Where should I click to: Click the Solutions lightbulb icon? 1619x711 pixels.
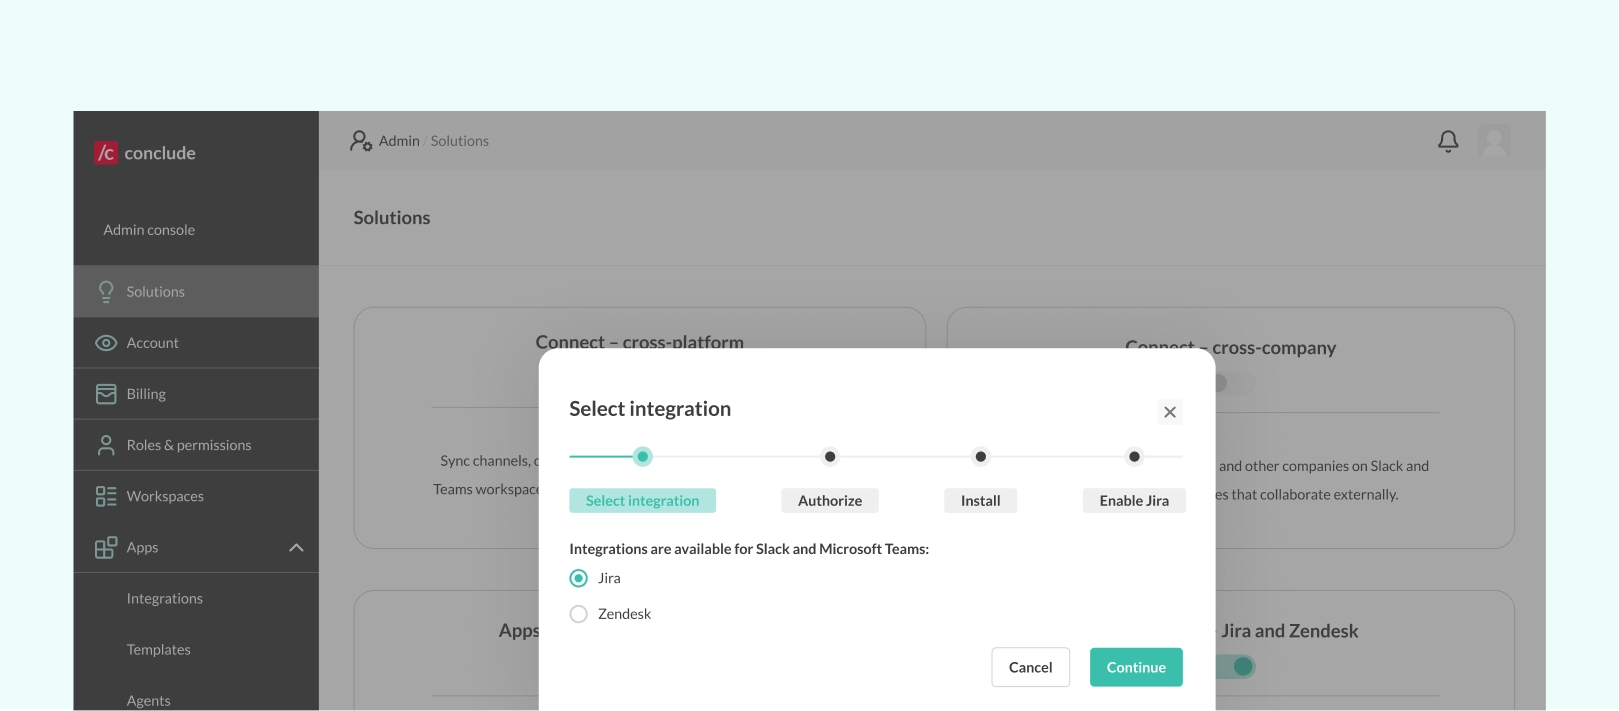point(106,292)
